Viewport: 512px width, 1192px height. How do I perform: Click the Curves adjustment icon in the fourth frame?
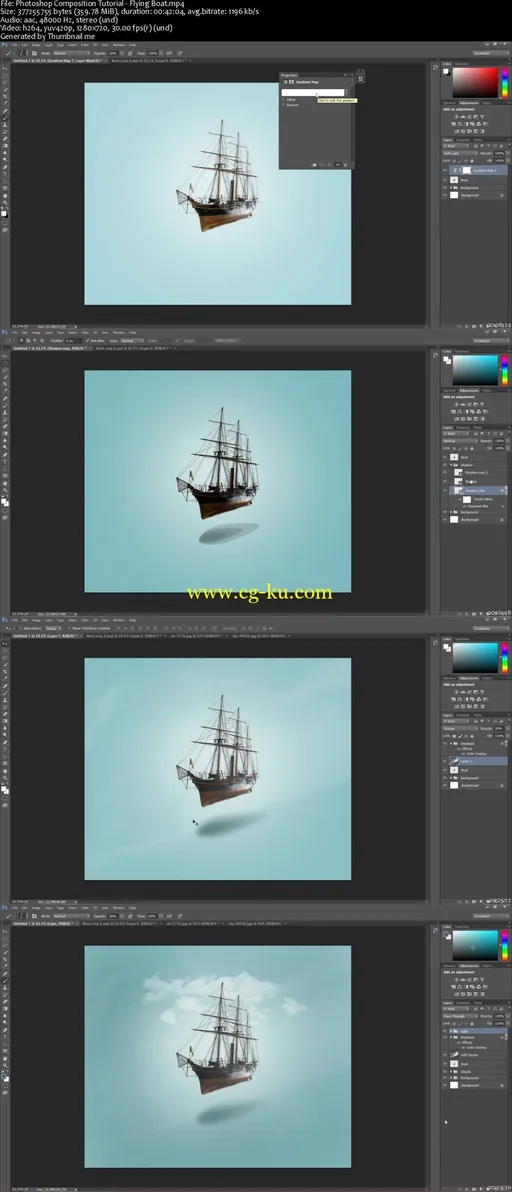pos(469,980)
